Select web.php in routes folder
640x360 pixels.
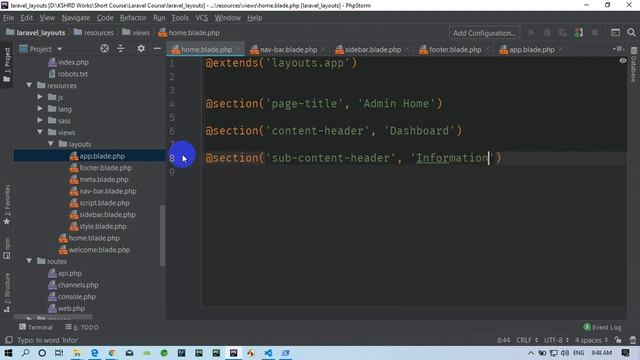pyautogui.click(x=71, y=308)
